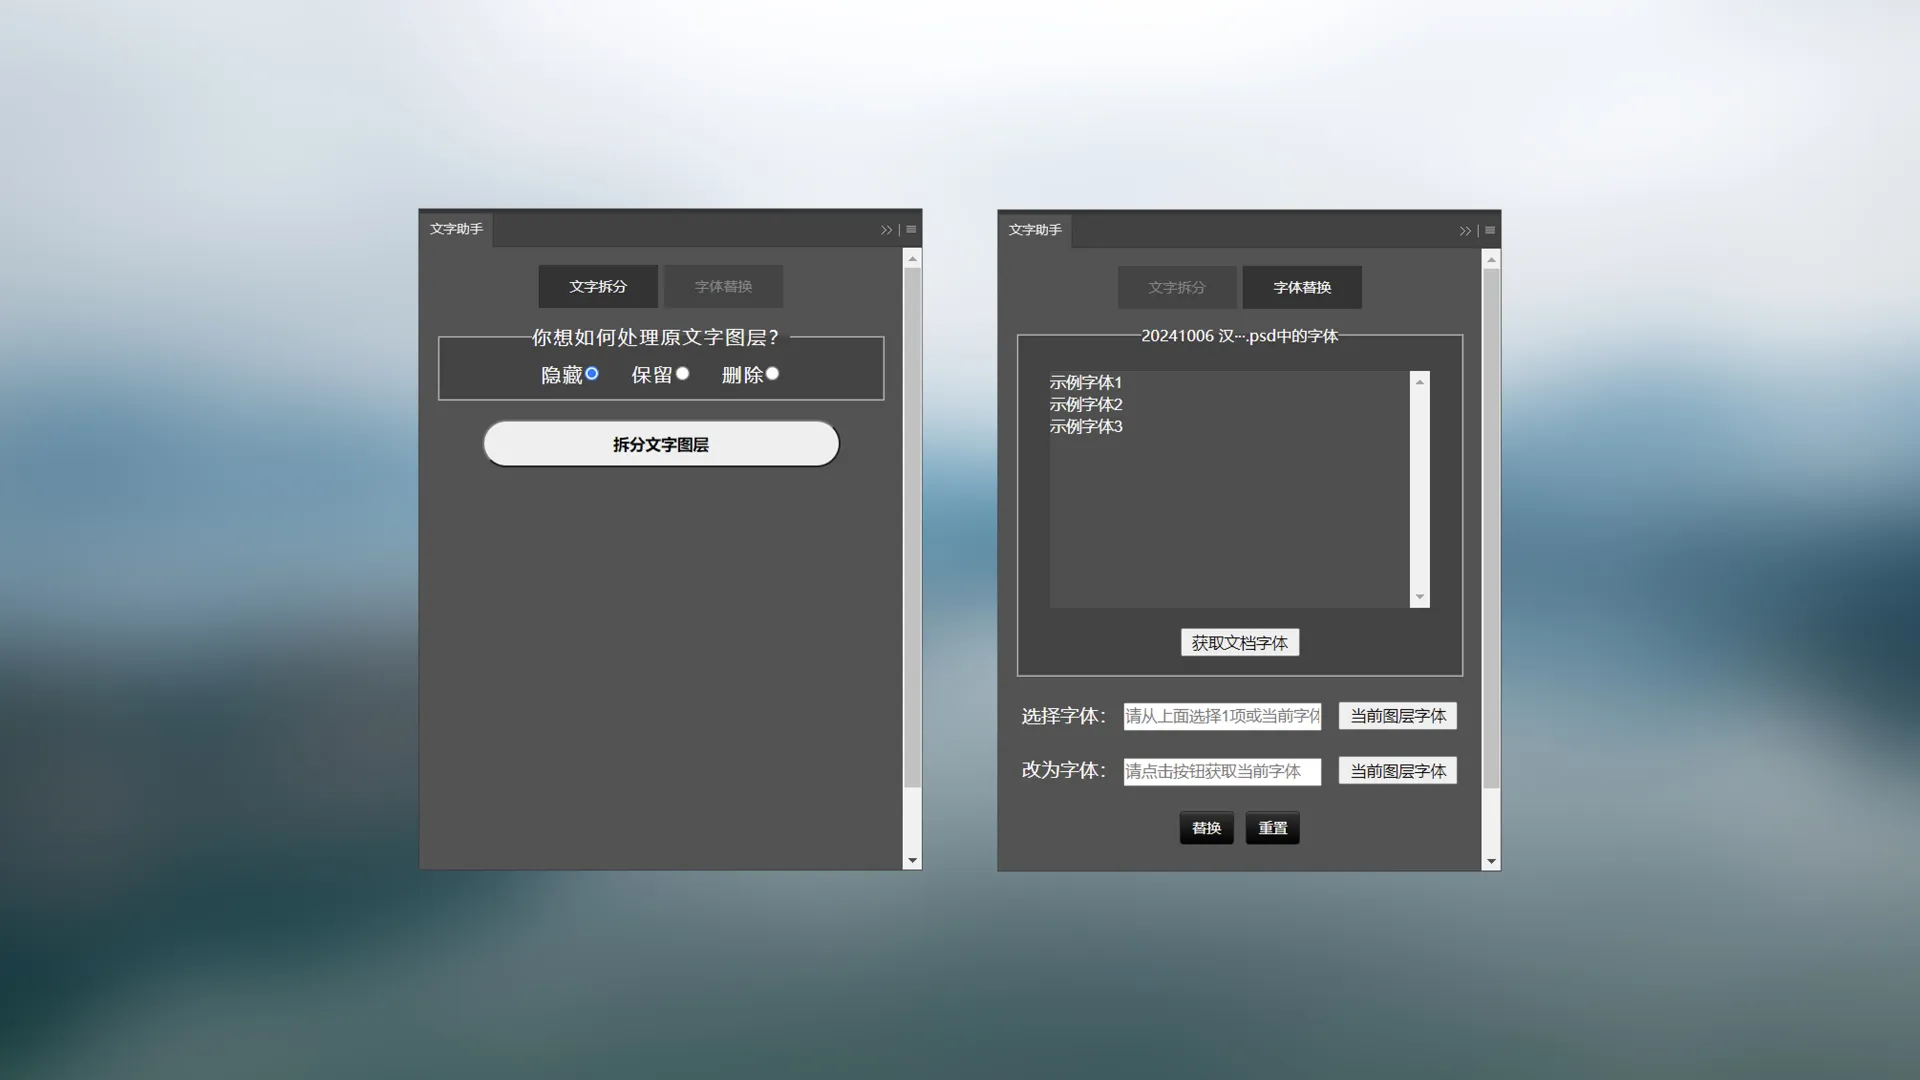Click the 替换 button
This screenshot has width=1920, height=1080.
click(1206, 827)
